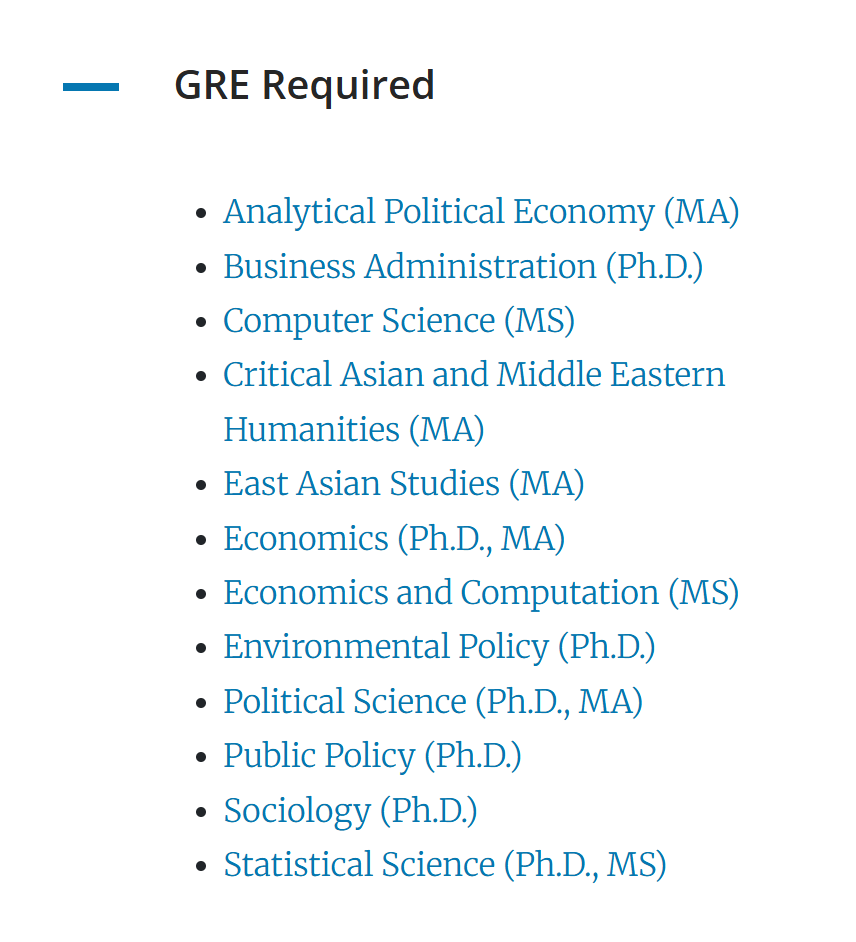Click the bullet before Environmental Policy (Ph.D.)

[x=203, y=649]
